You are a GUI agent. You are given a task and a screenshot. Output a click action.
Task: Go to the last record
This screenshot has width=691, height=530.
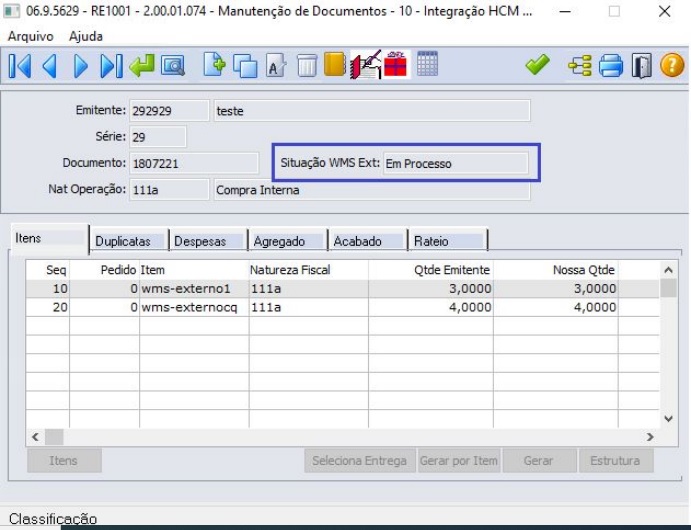111,66
